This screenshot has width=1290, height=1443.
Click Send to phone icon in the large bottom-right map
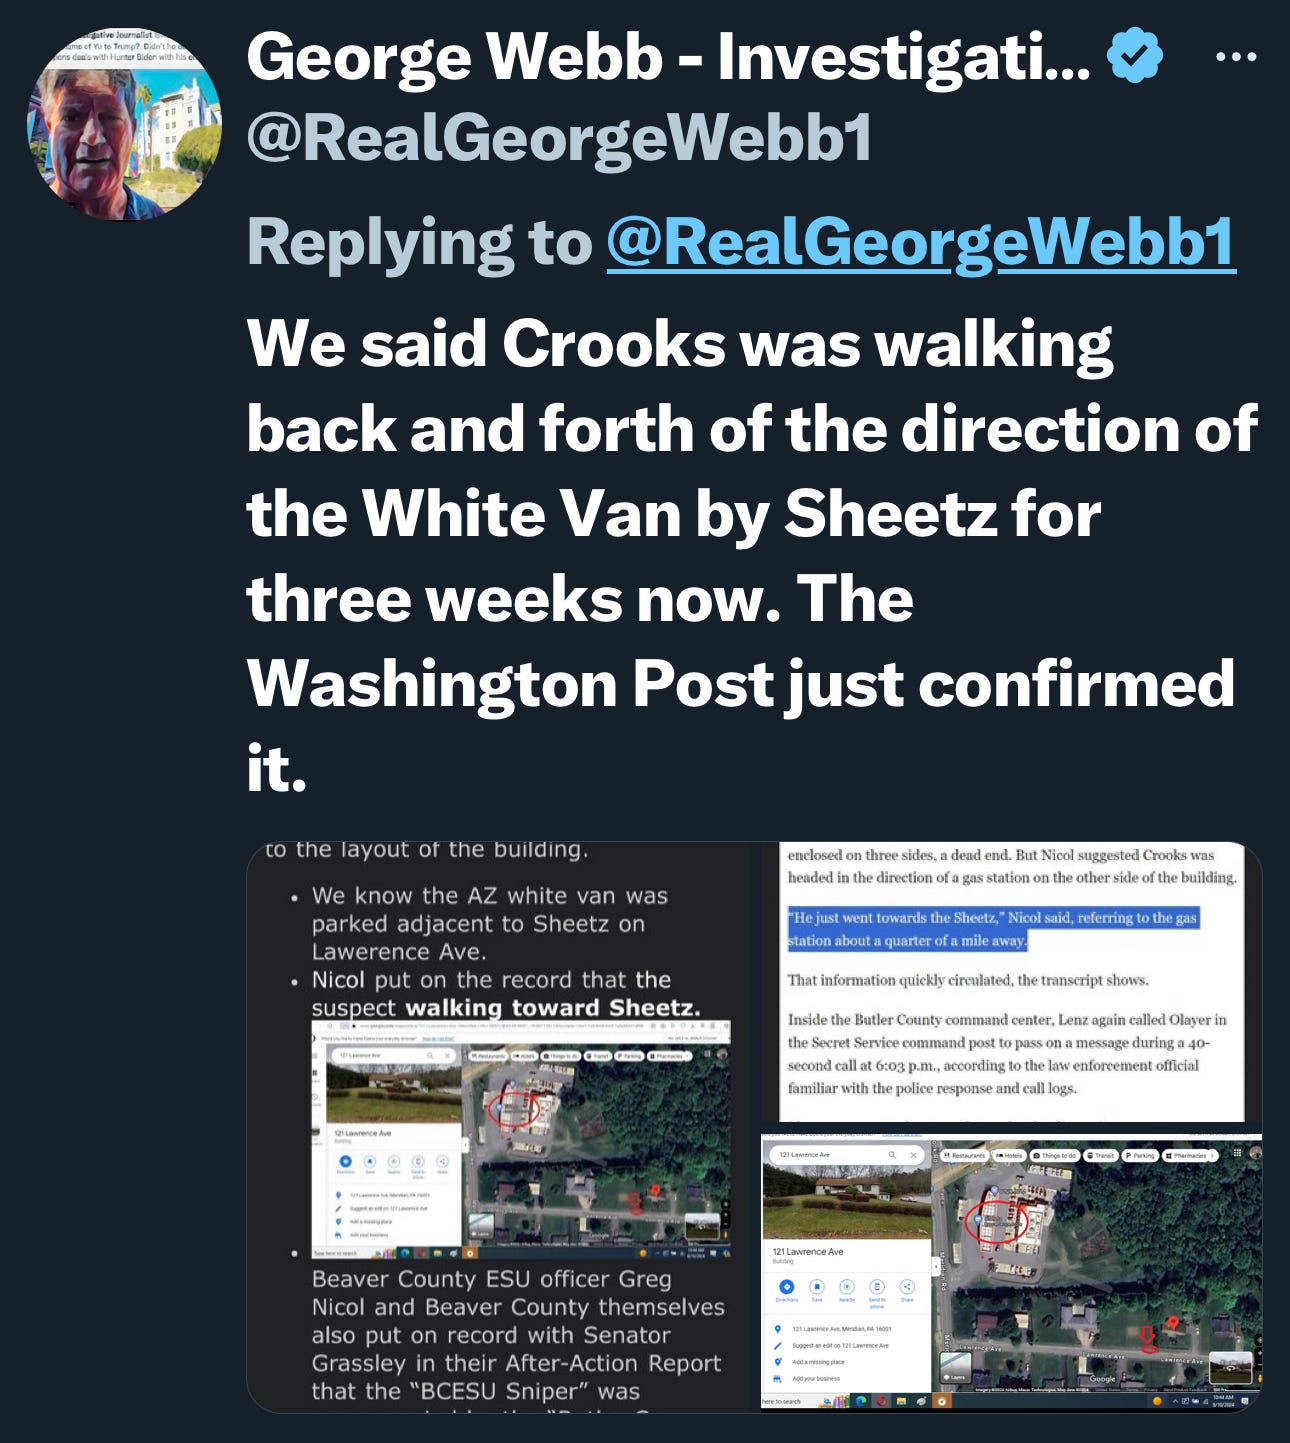[877, 1287]
